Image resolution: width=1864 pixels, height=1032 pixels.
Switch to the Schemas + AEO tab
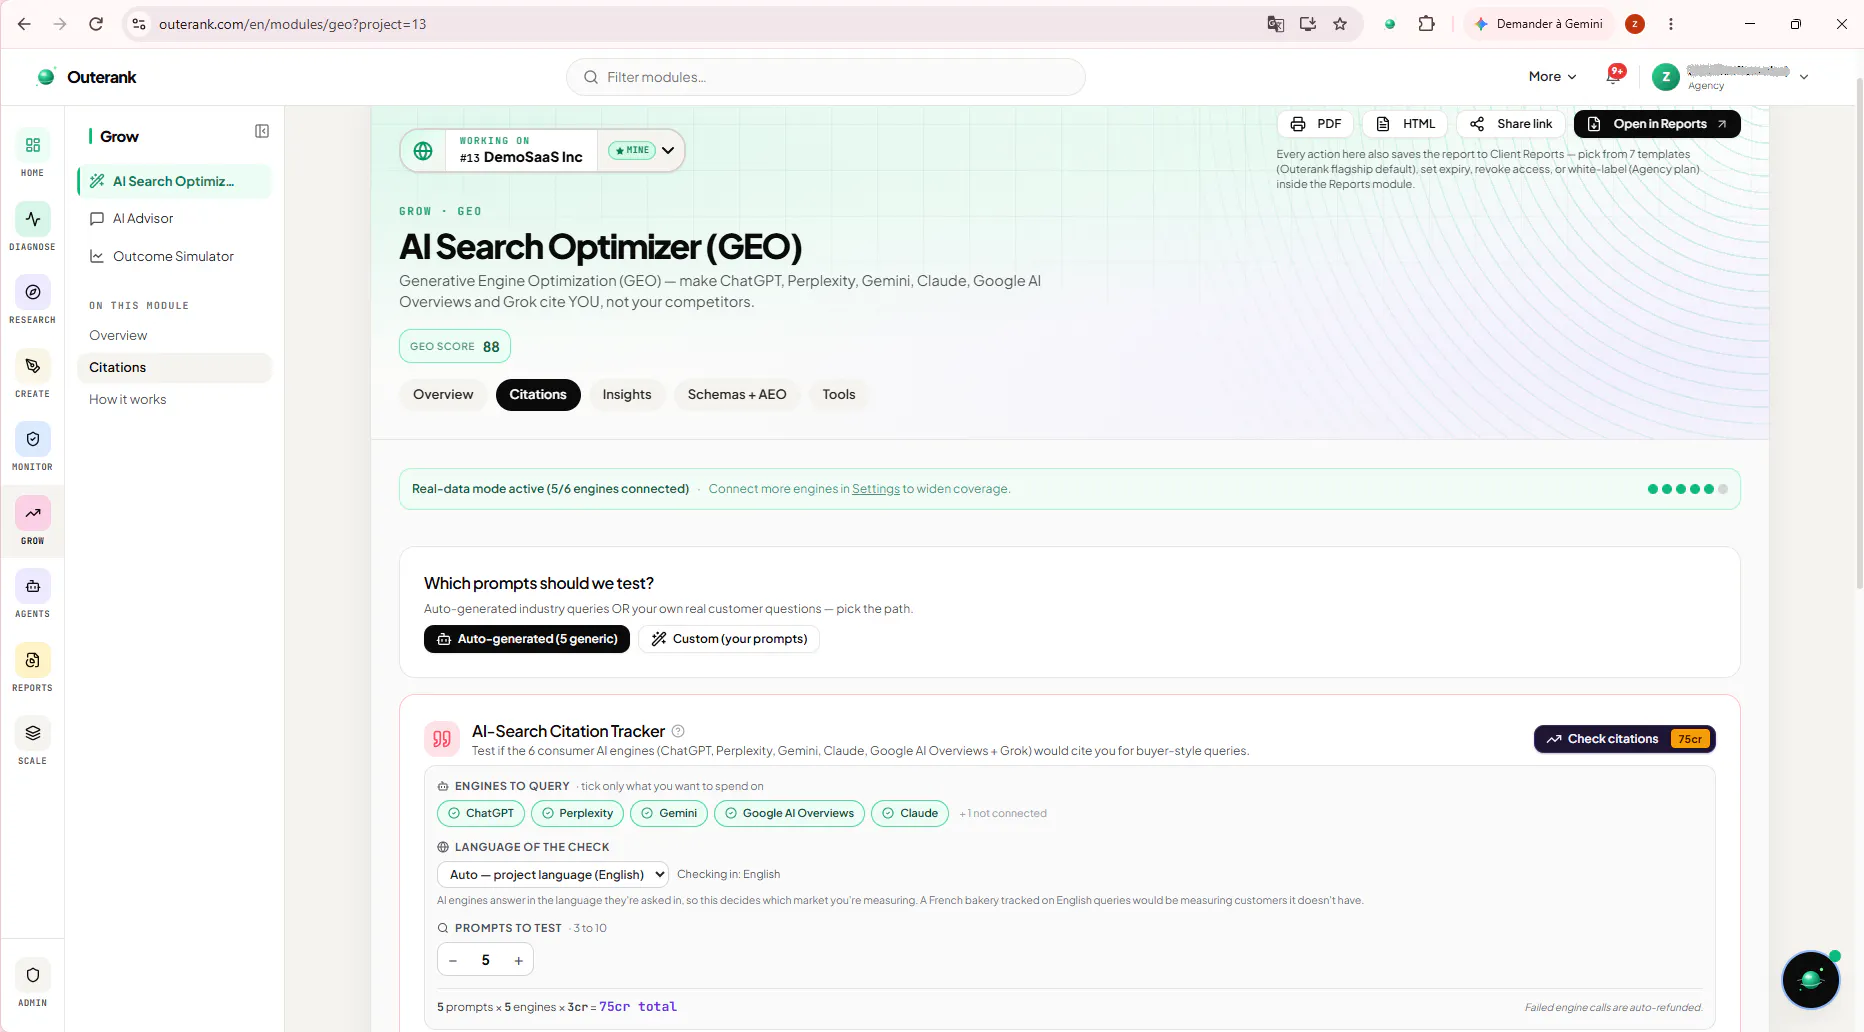pos(737,395)
